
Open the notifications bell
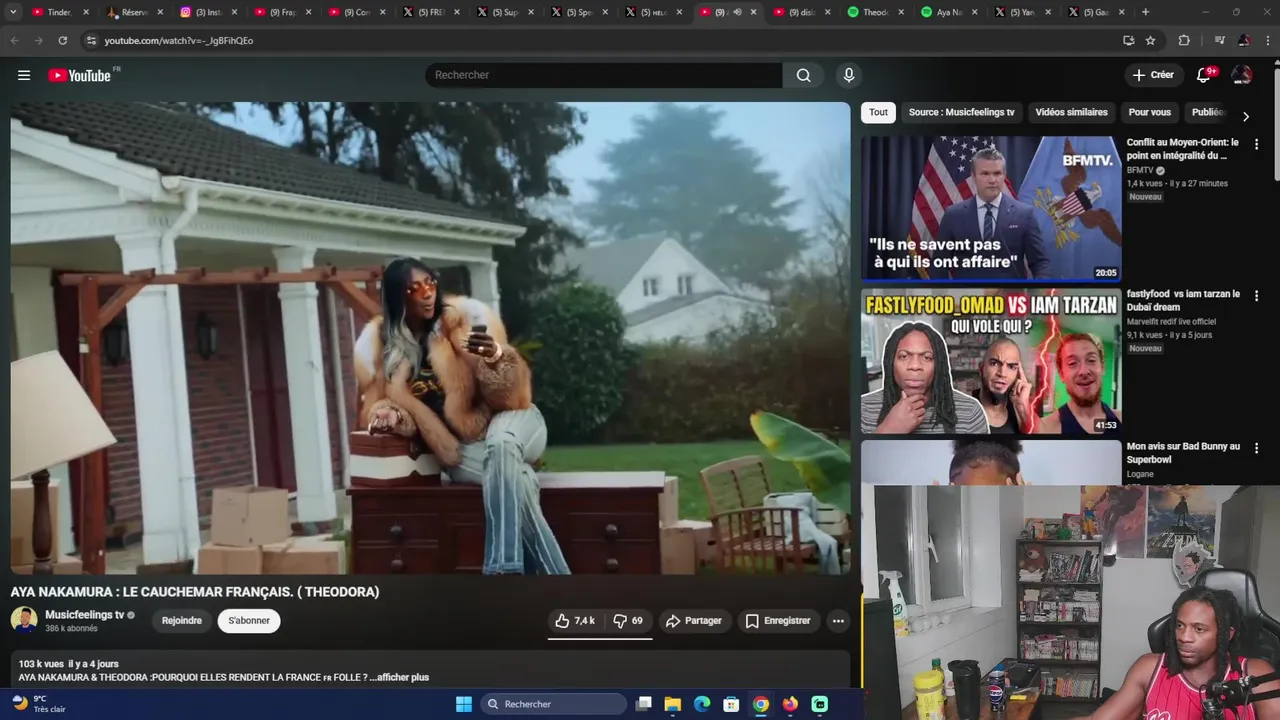[x=1204, y=75]
